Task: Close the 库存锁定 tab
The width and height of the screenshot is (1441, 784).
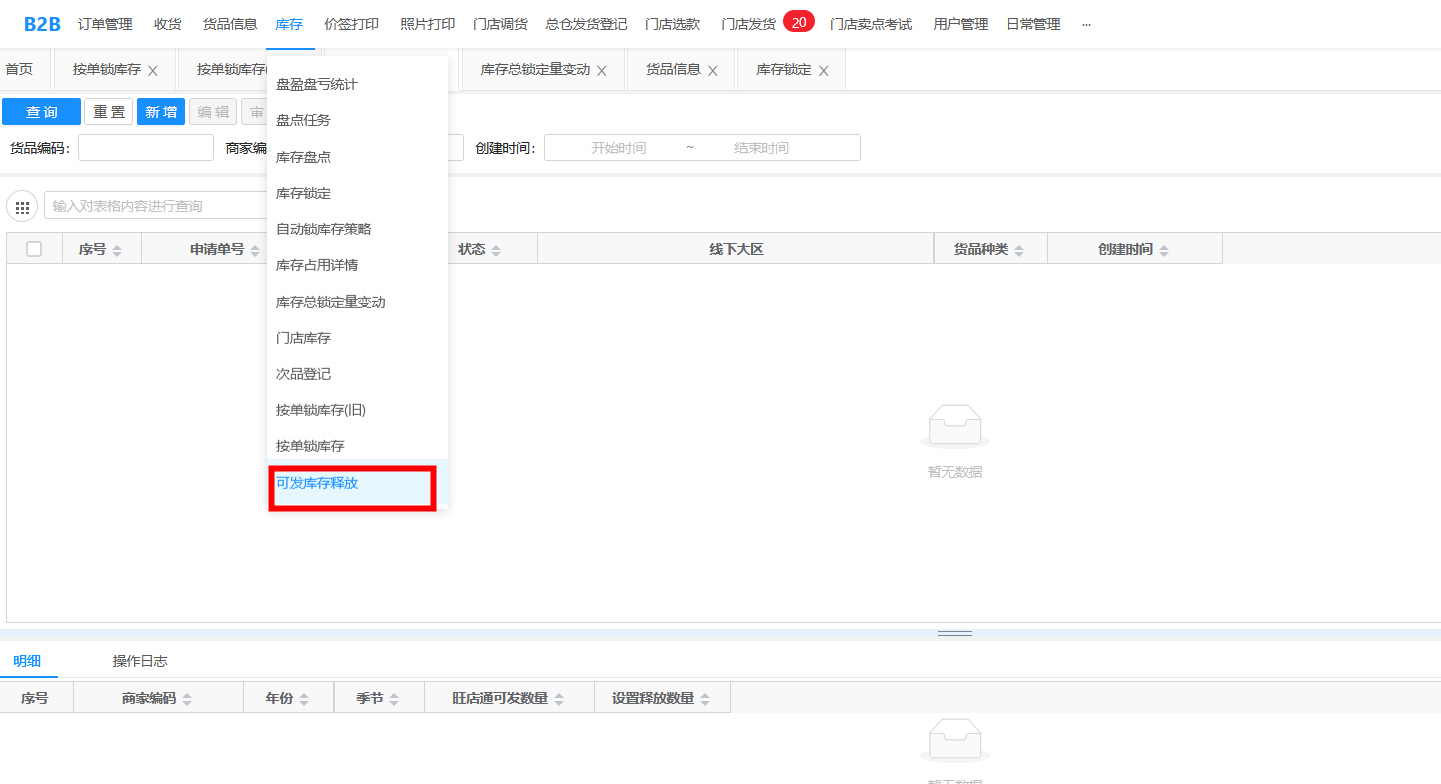Action: [824, 71]
